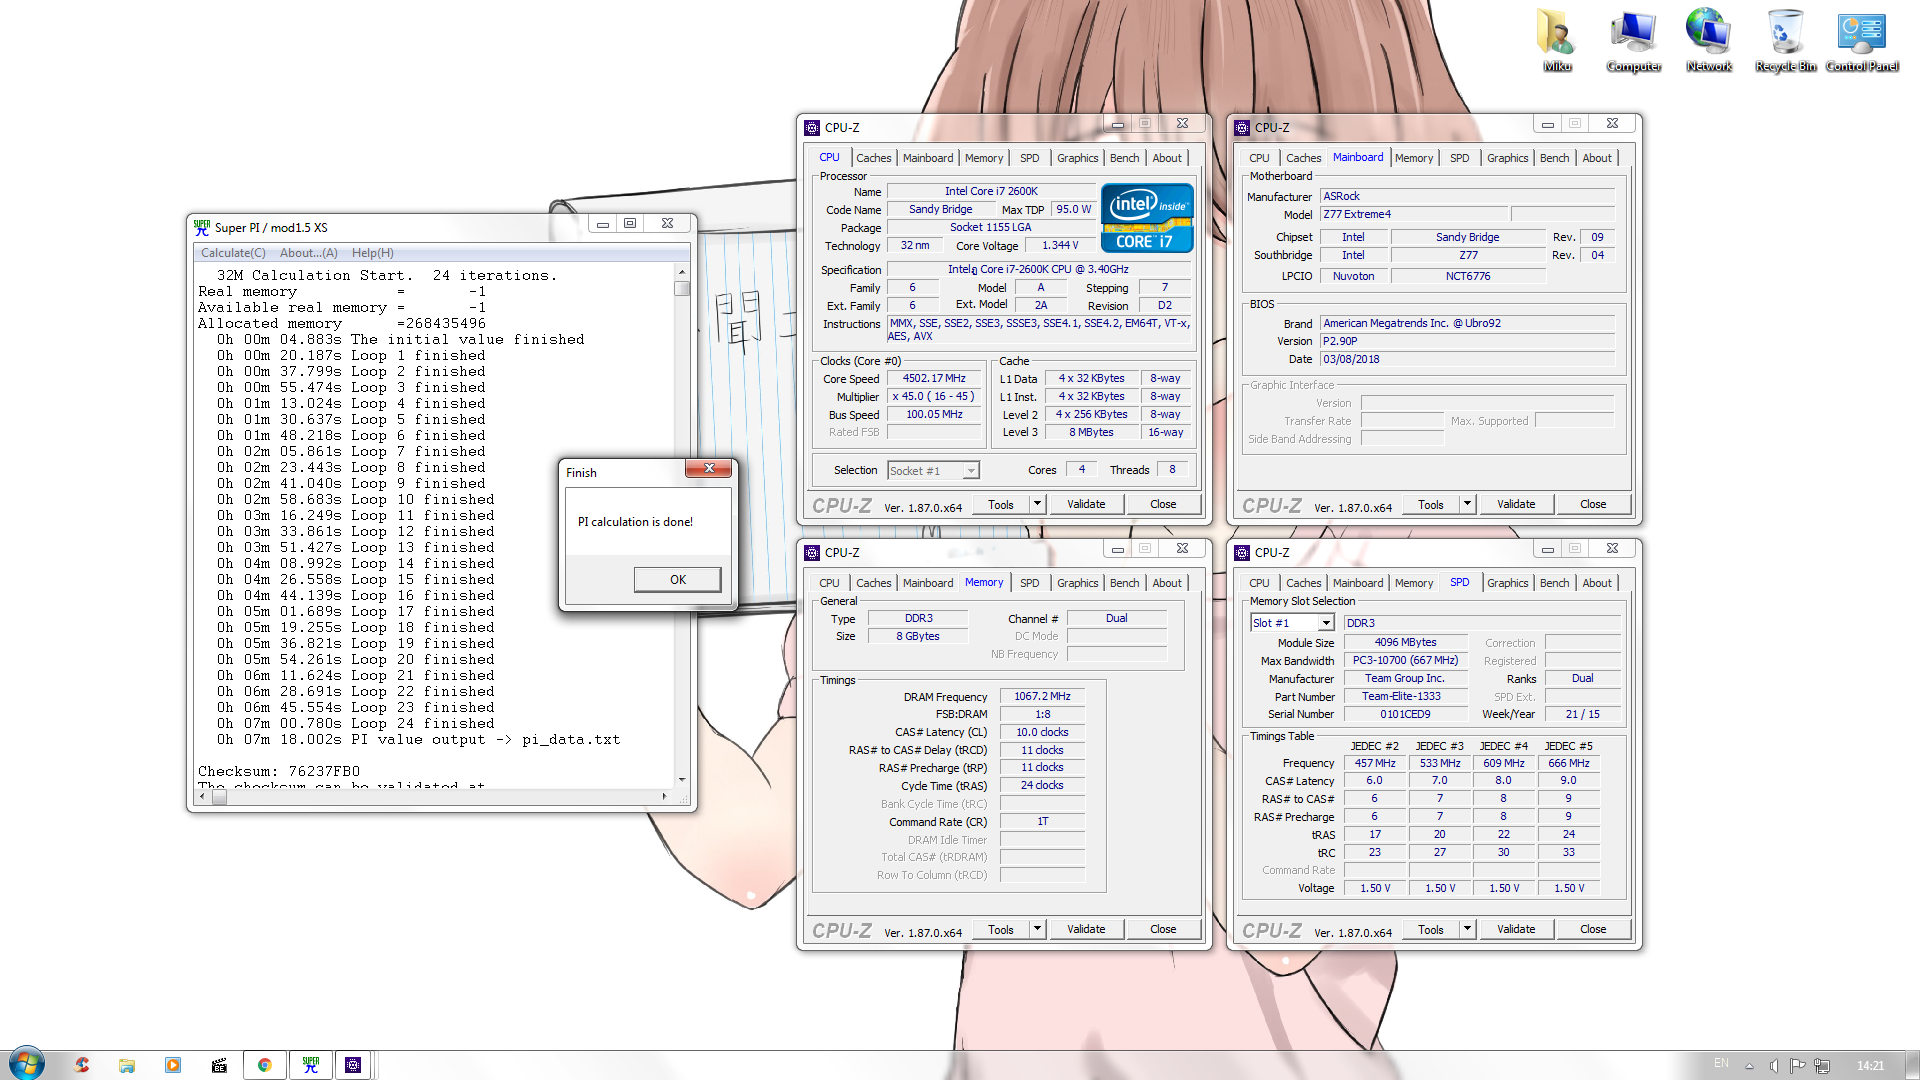
Task: Open the Slot #1 memory slot dropdown
Action: click(1326, 623)
